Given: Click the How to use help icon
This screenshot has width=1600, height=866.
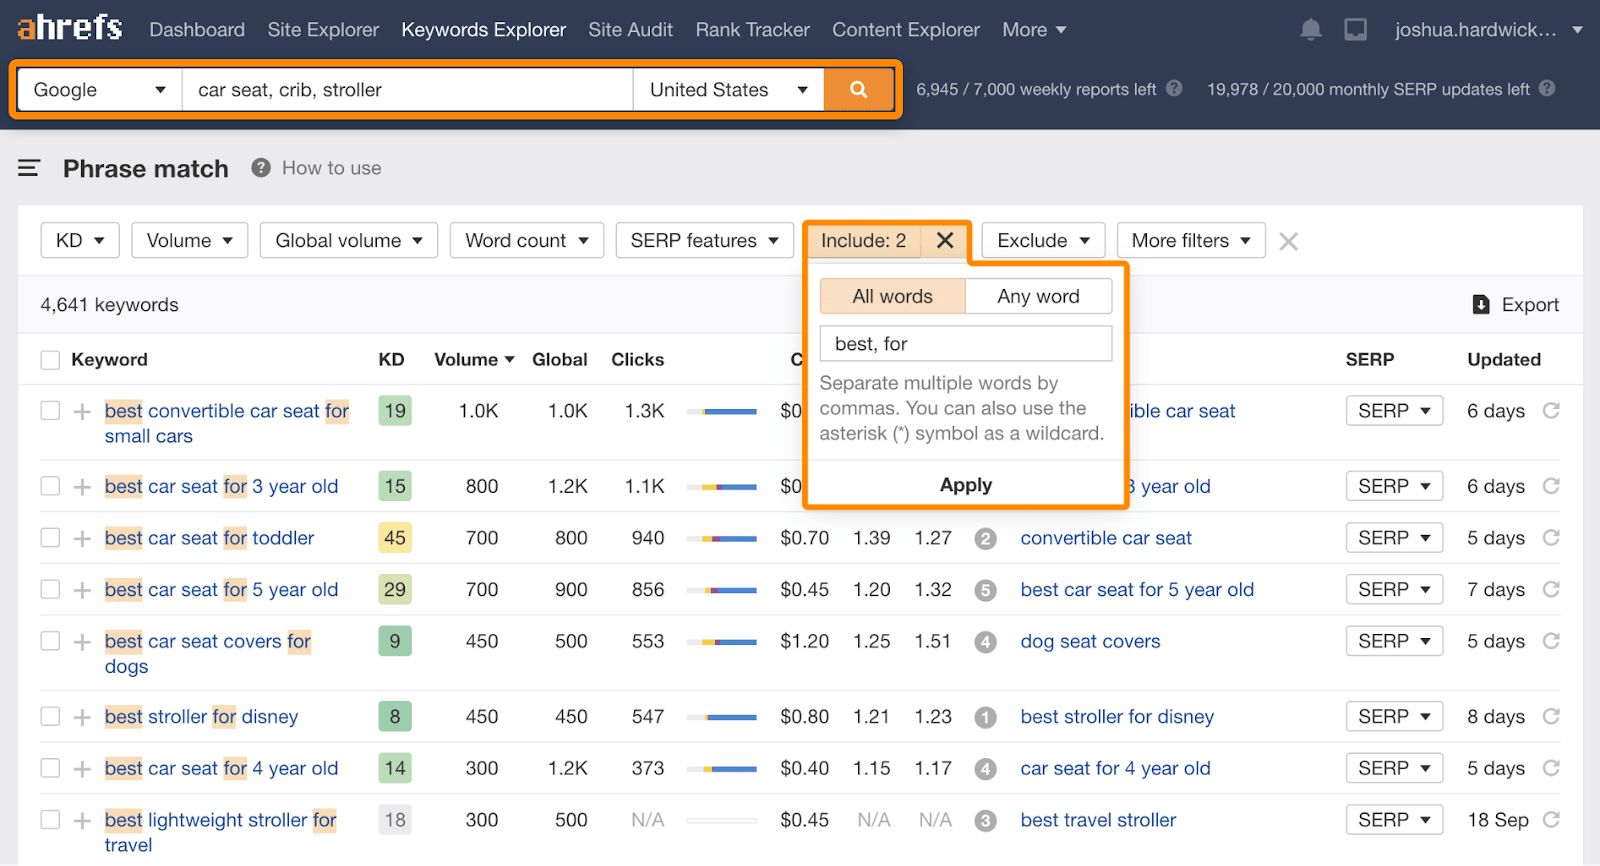Looking at the screenshot, I should (261, 168).
